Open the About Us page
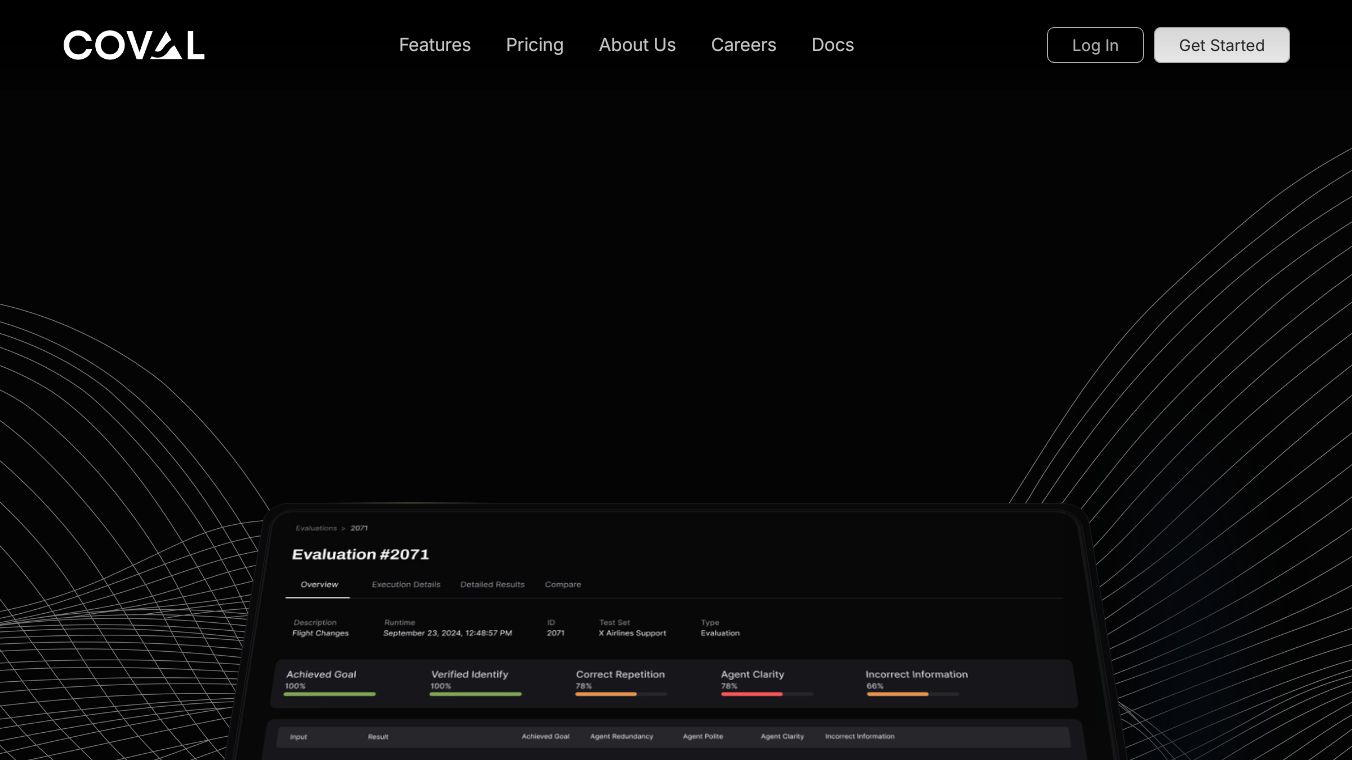The width and height of the screenshot is (1352, 760). point(637,45)
